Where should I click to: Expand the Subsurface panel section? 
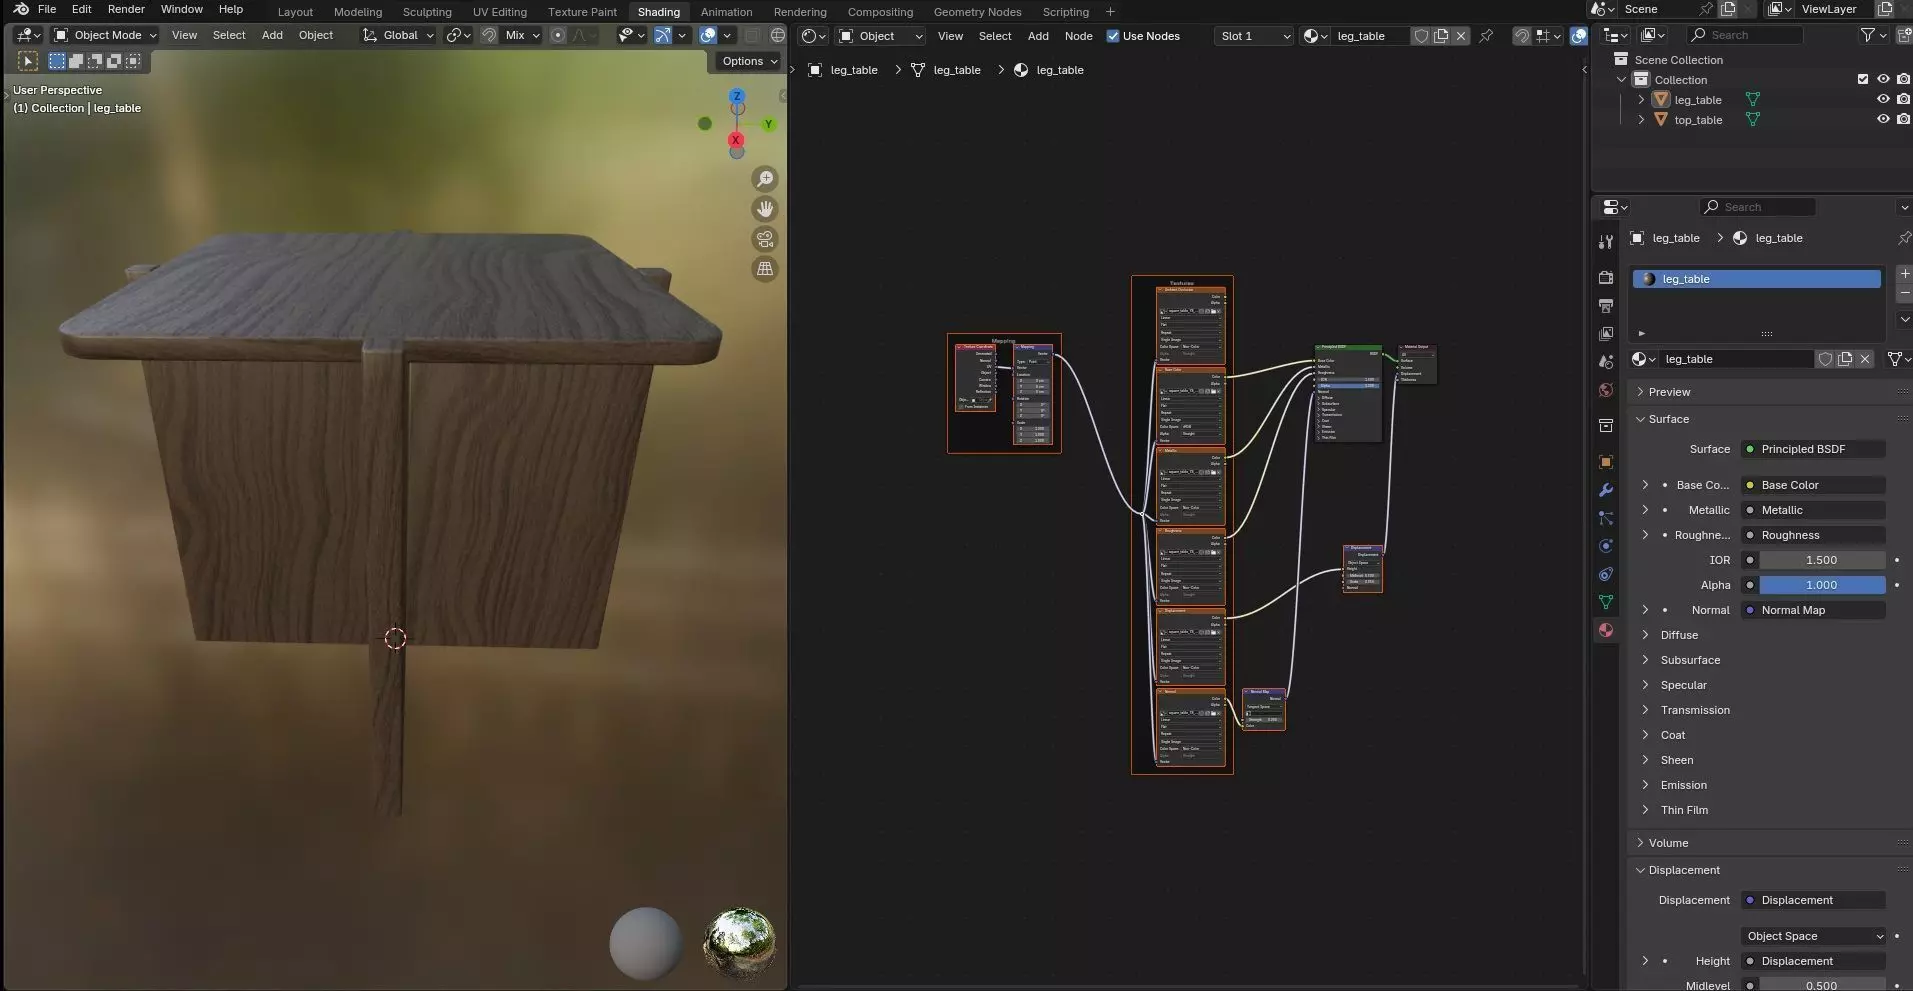point(1690,660)
